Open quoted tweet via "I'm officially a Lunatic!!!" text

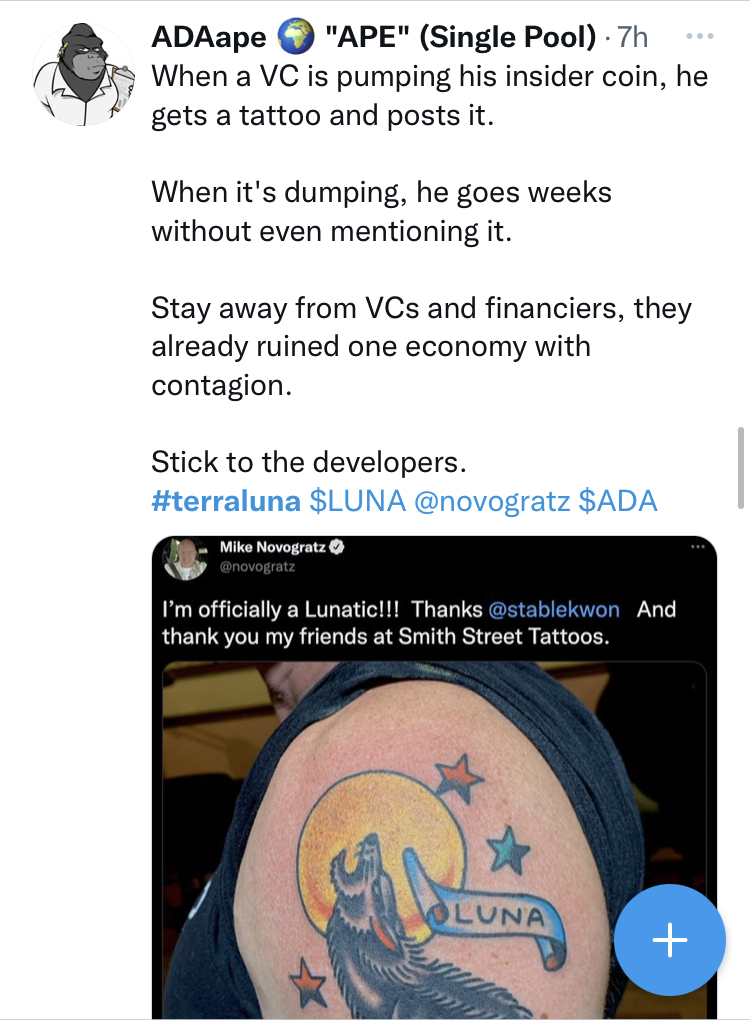point(283,609)
